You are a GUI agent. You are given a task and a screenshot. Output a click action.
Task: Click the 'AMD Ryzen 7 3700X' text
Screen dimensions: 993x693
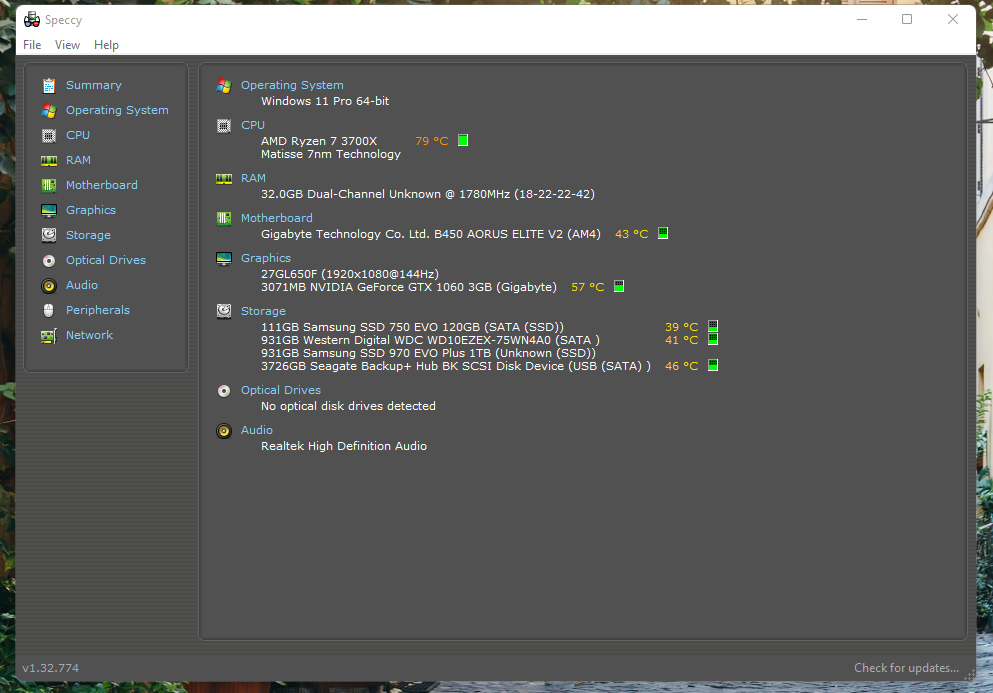tap(319, 141)
